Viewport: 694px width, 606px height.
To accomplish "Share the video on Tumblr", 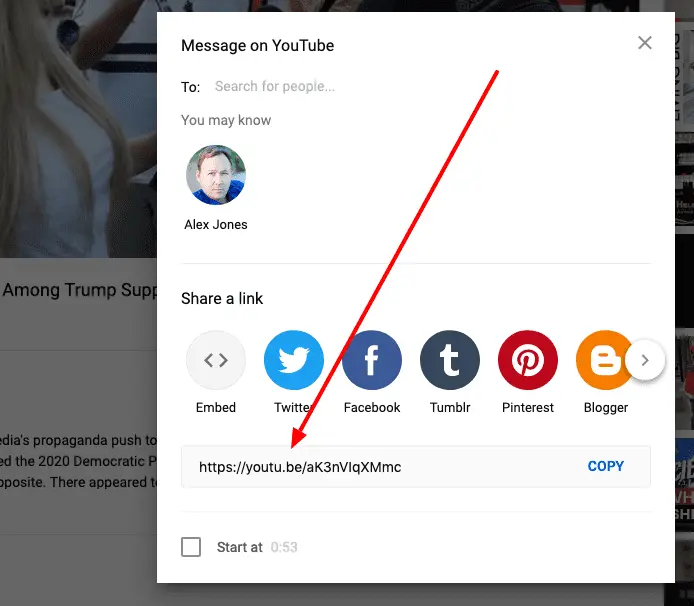I will [x=450, y=360].
